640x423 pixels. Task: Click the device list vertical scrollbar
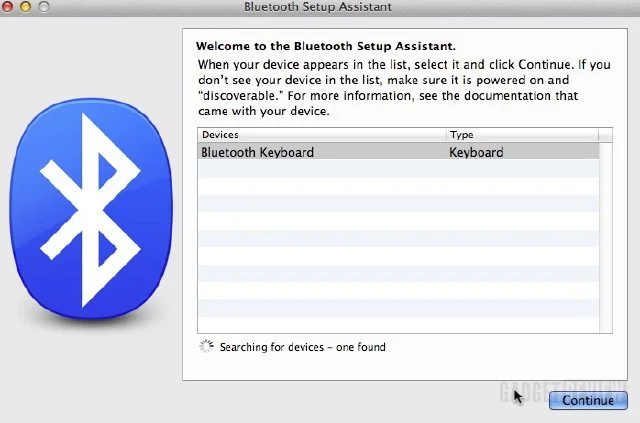pos(606,238)
